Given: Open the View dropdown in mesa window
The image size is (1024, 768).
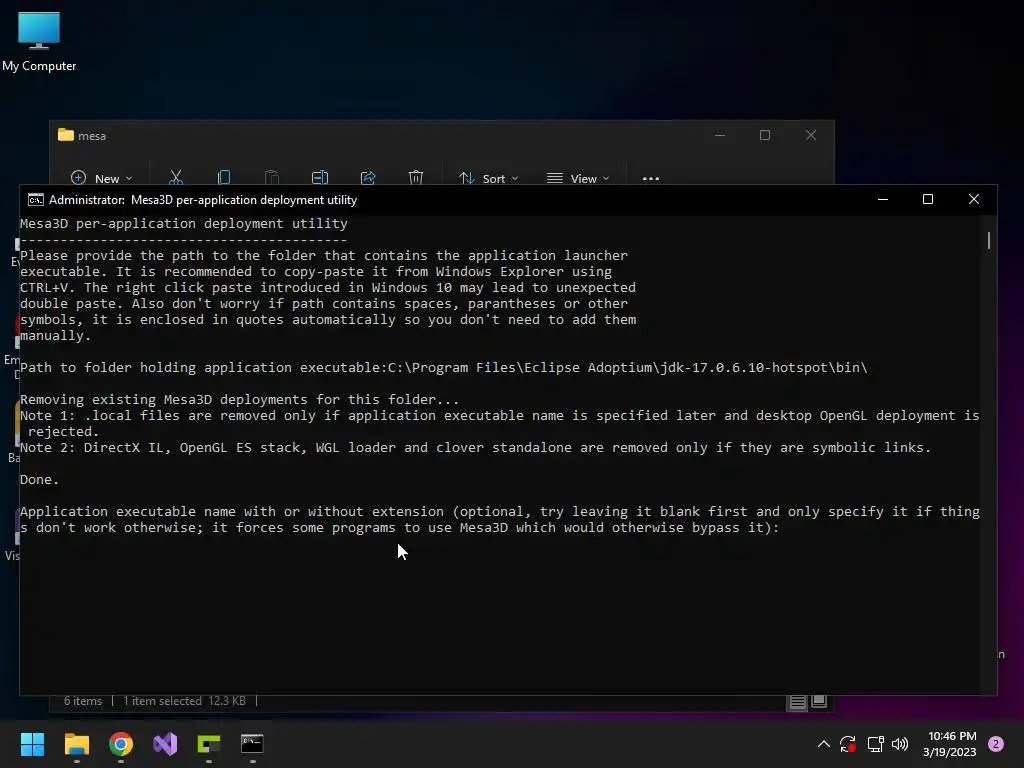Looking at the screenshot, I should tap(578, 178).
